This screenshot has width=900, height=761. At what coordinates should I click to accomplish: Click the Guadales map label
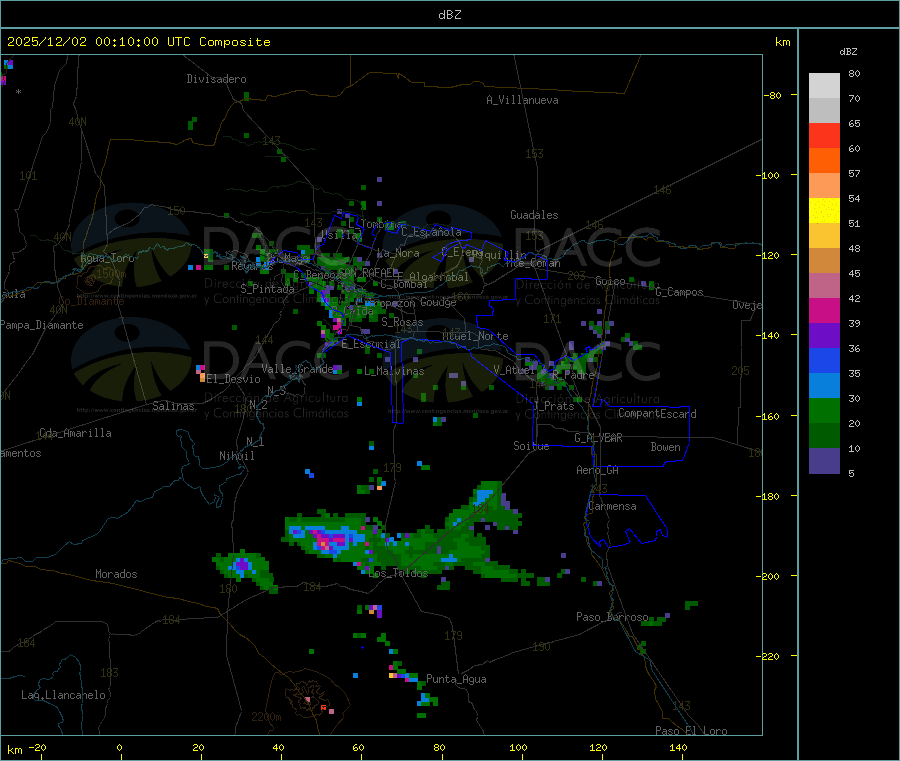534,215
